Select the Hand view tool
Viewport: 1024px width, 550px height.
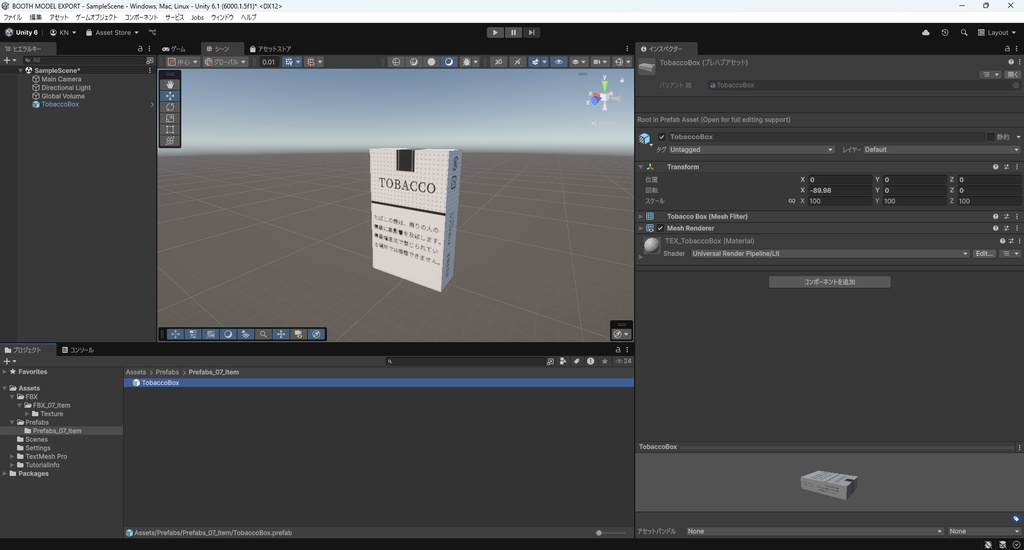170,85
